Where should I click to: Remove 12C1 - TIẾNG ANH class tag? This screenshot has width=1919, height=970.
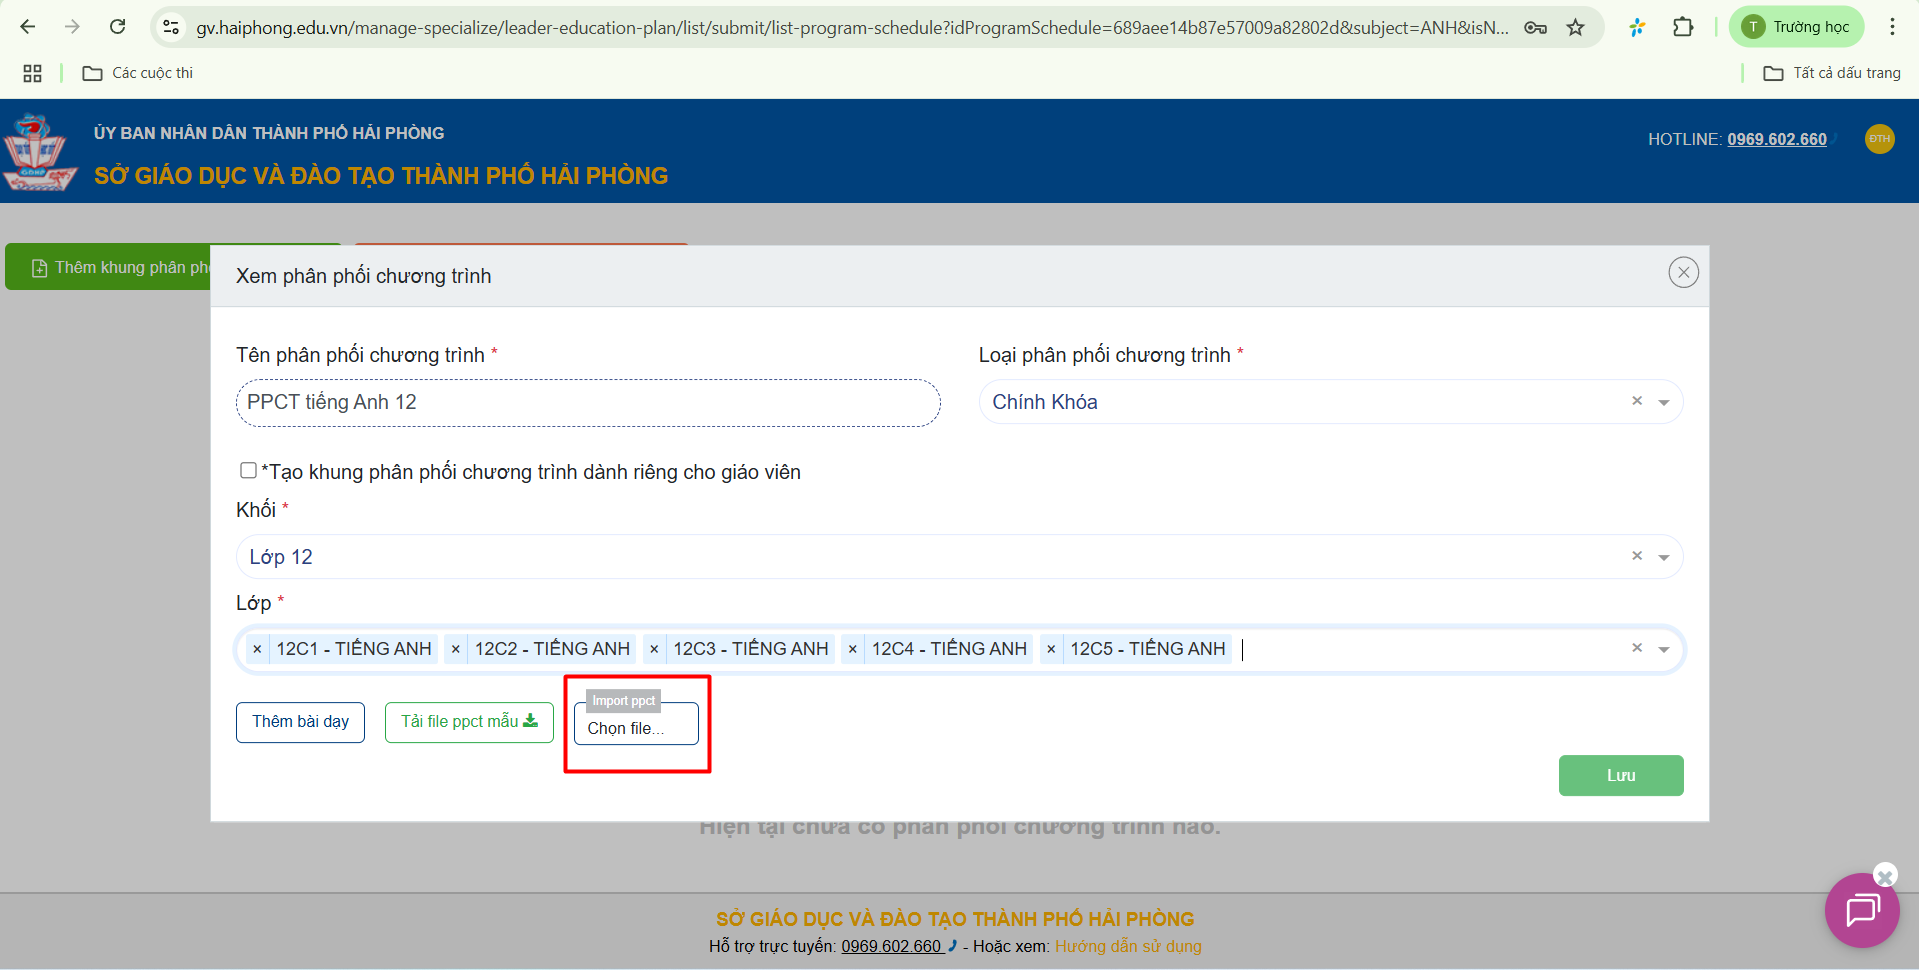point(257,649)
